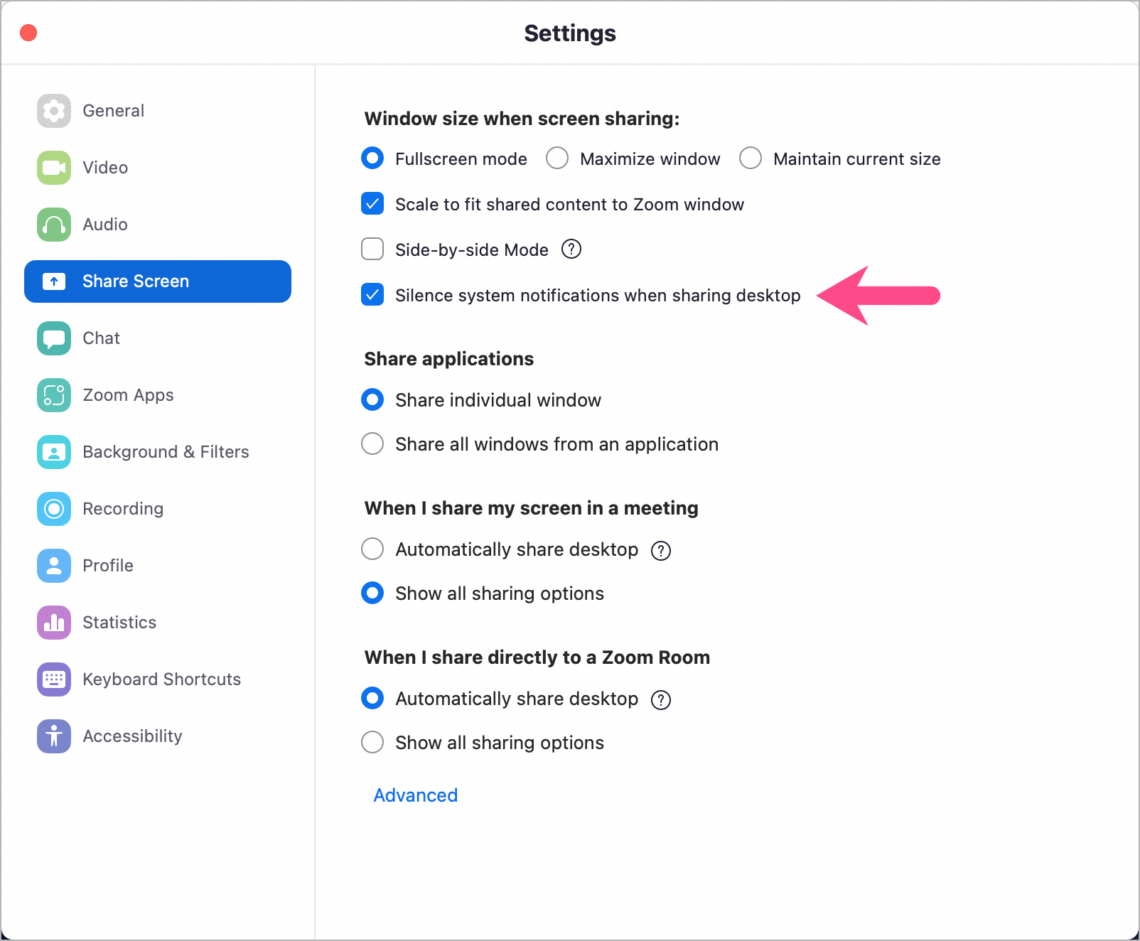
Task: Select the Recording circle icon
Action: tap(53, 508)
